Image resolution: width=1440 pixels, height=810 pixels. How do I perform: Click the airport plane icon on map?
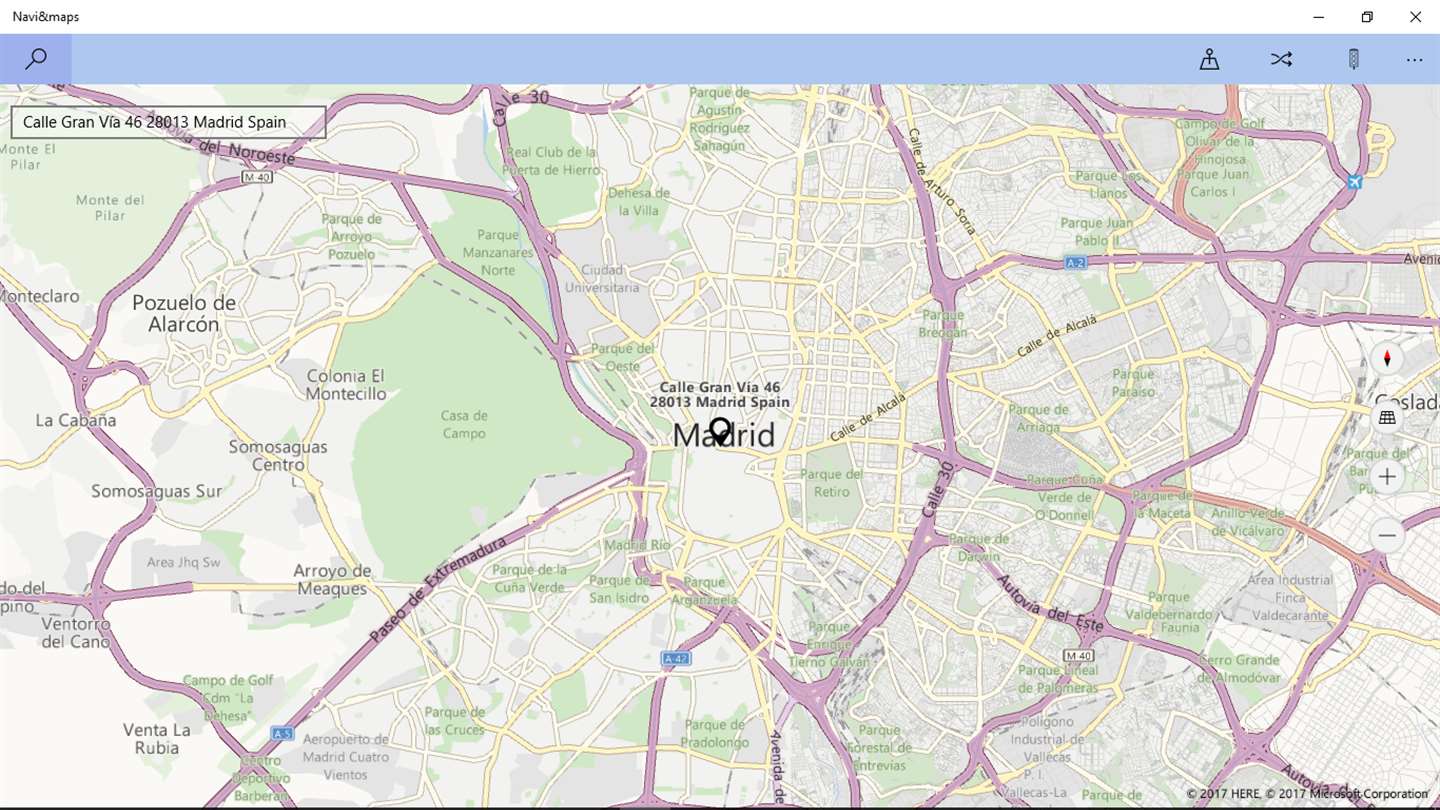pos(1354,182)
